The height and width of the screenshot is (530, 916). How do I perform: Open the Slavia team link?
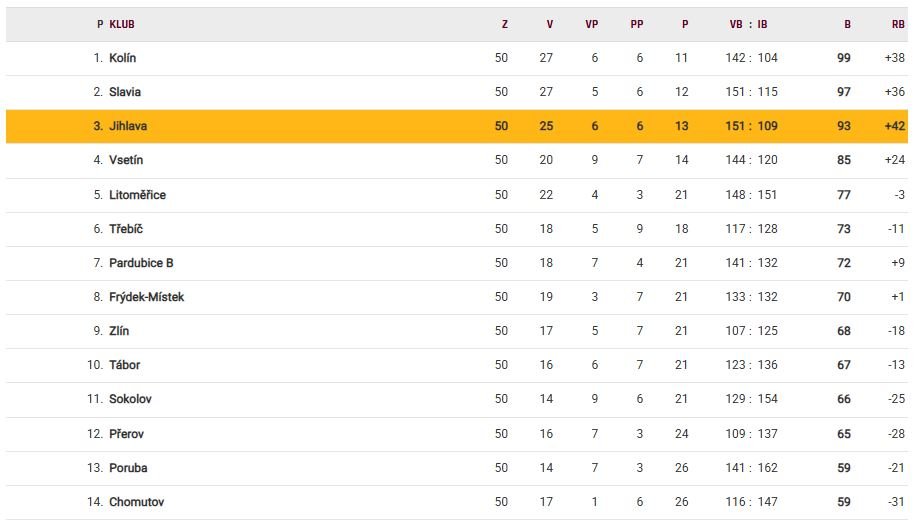125,92
